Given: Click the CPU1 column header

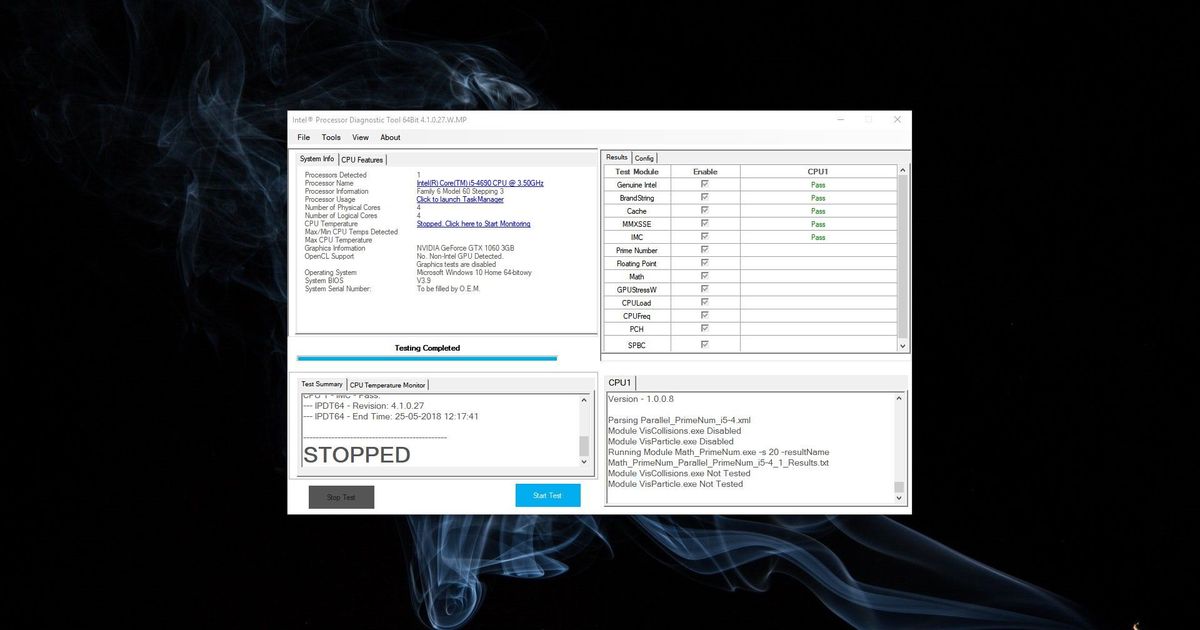Looking at the screenshot, I should tap(818, 172).
